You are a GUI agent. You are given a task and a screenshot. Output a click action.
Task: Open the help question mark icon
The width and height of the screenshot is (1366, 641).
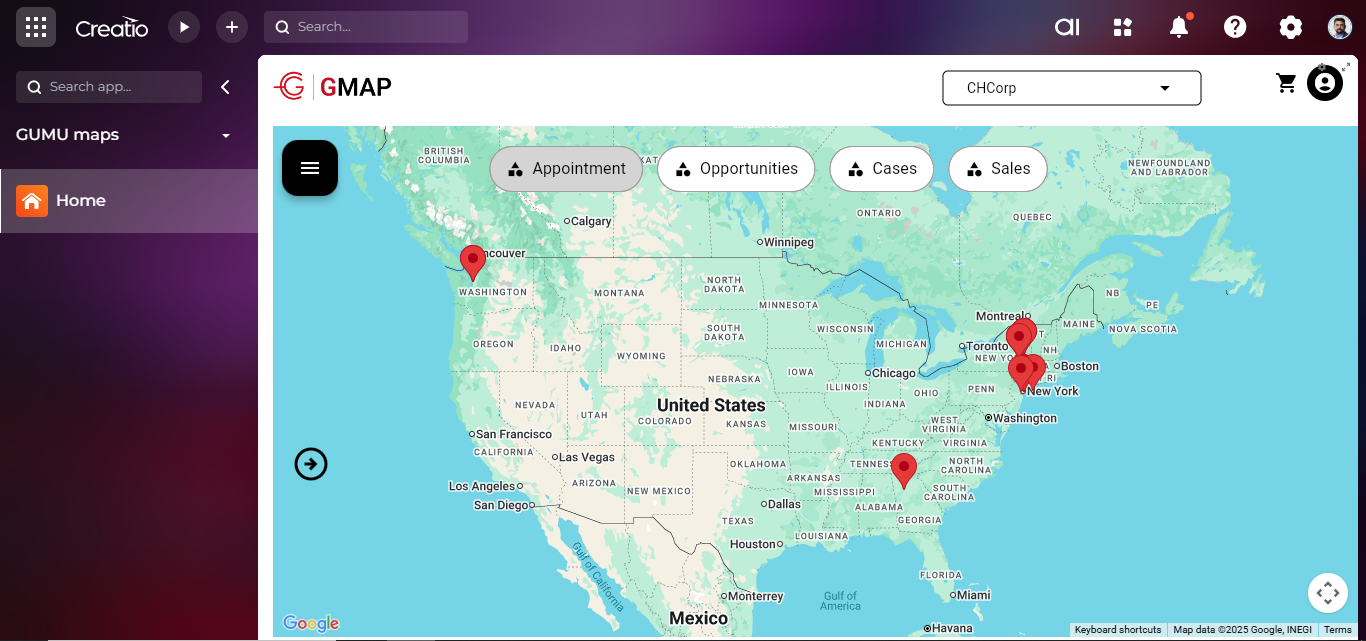[1235, 27]
